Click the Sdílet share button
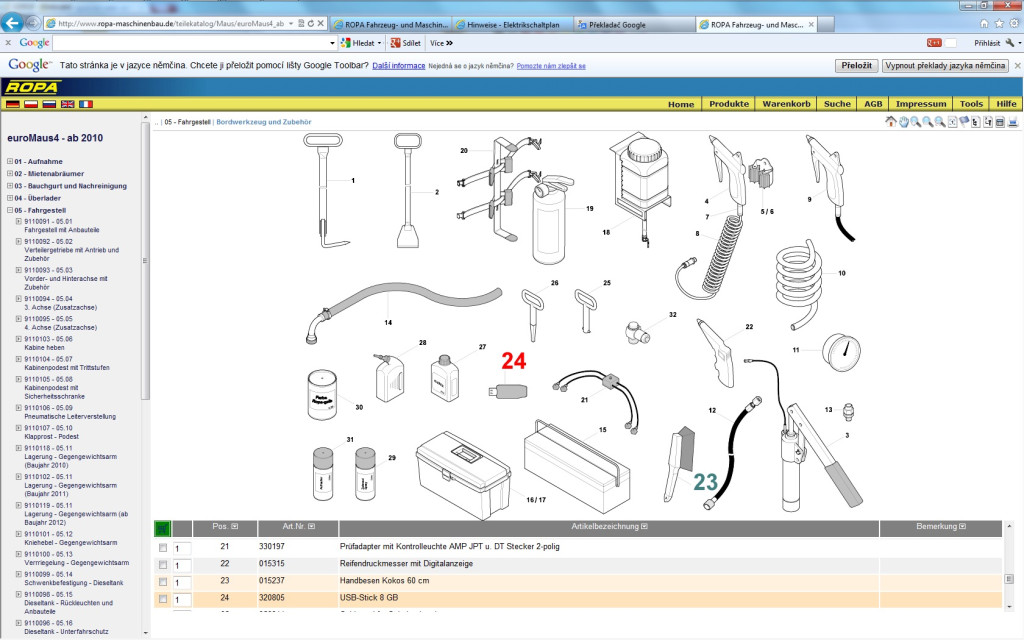Viewport: 1024px width, 640px height. click(x=406, y=43)
